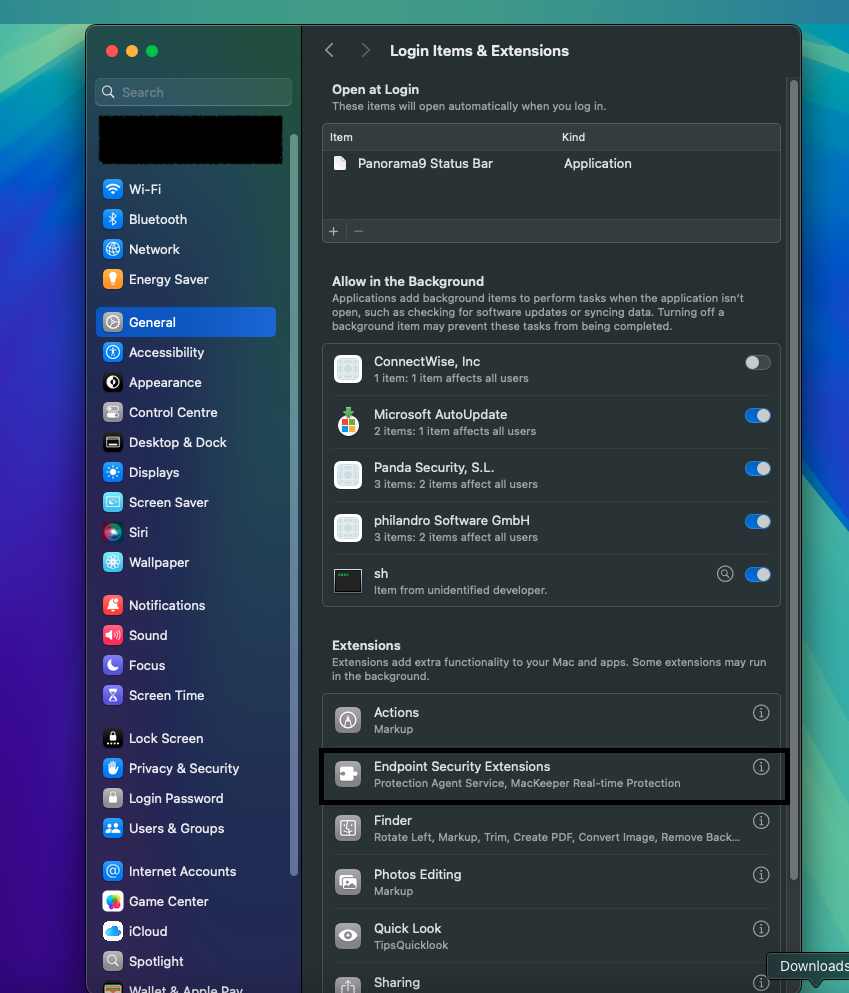Go to Privacy & Security

186,768
